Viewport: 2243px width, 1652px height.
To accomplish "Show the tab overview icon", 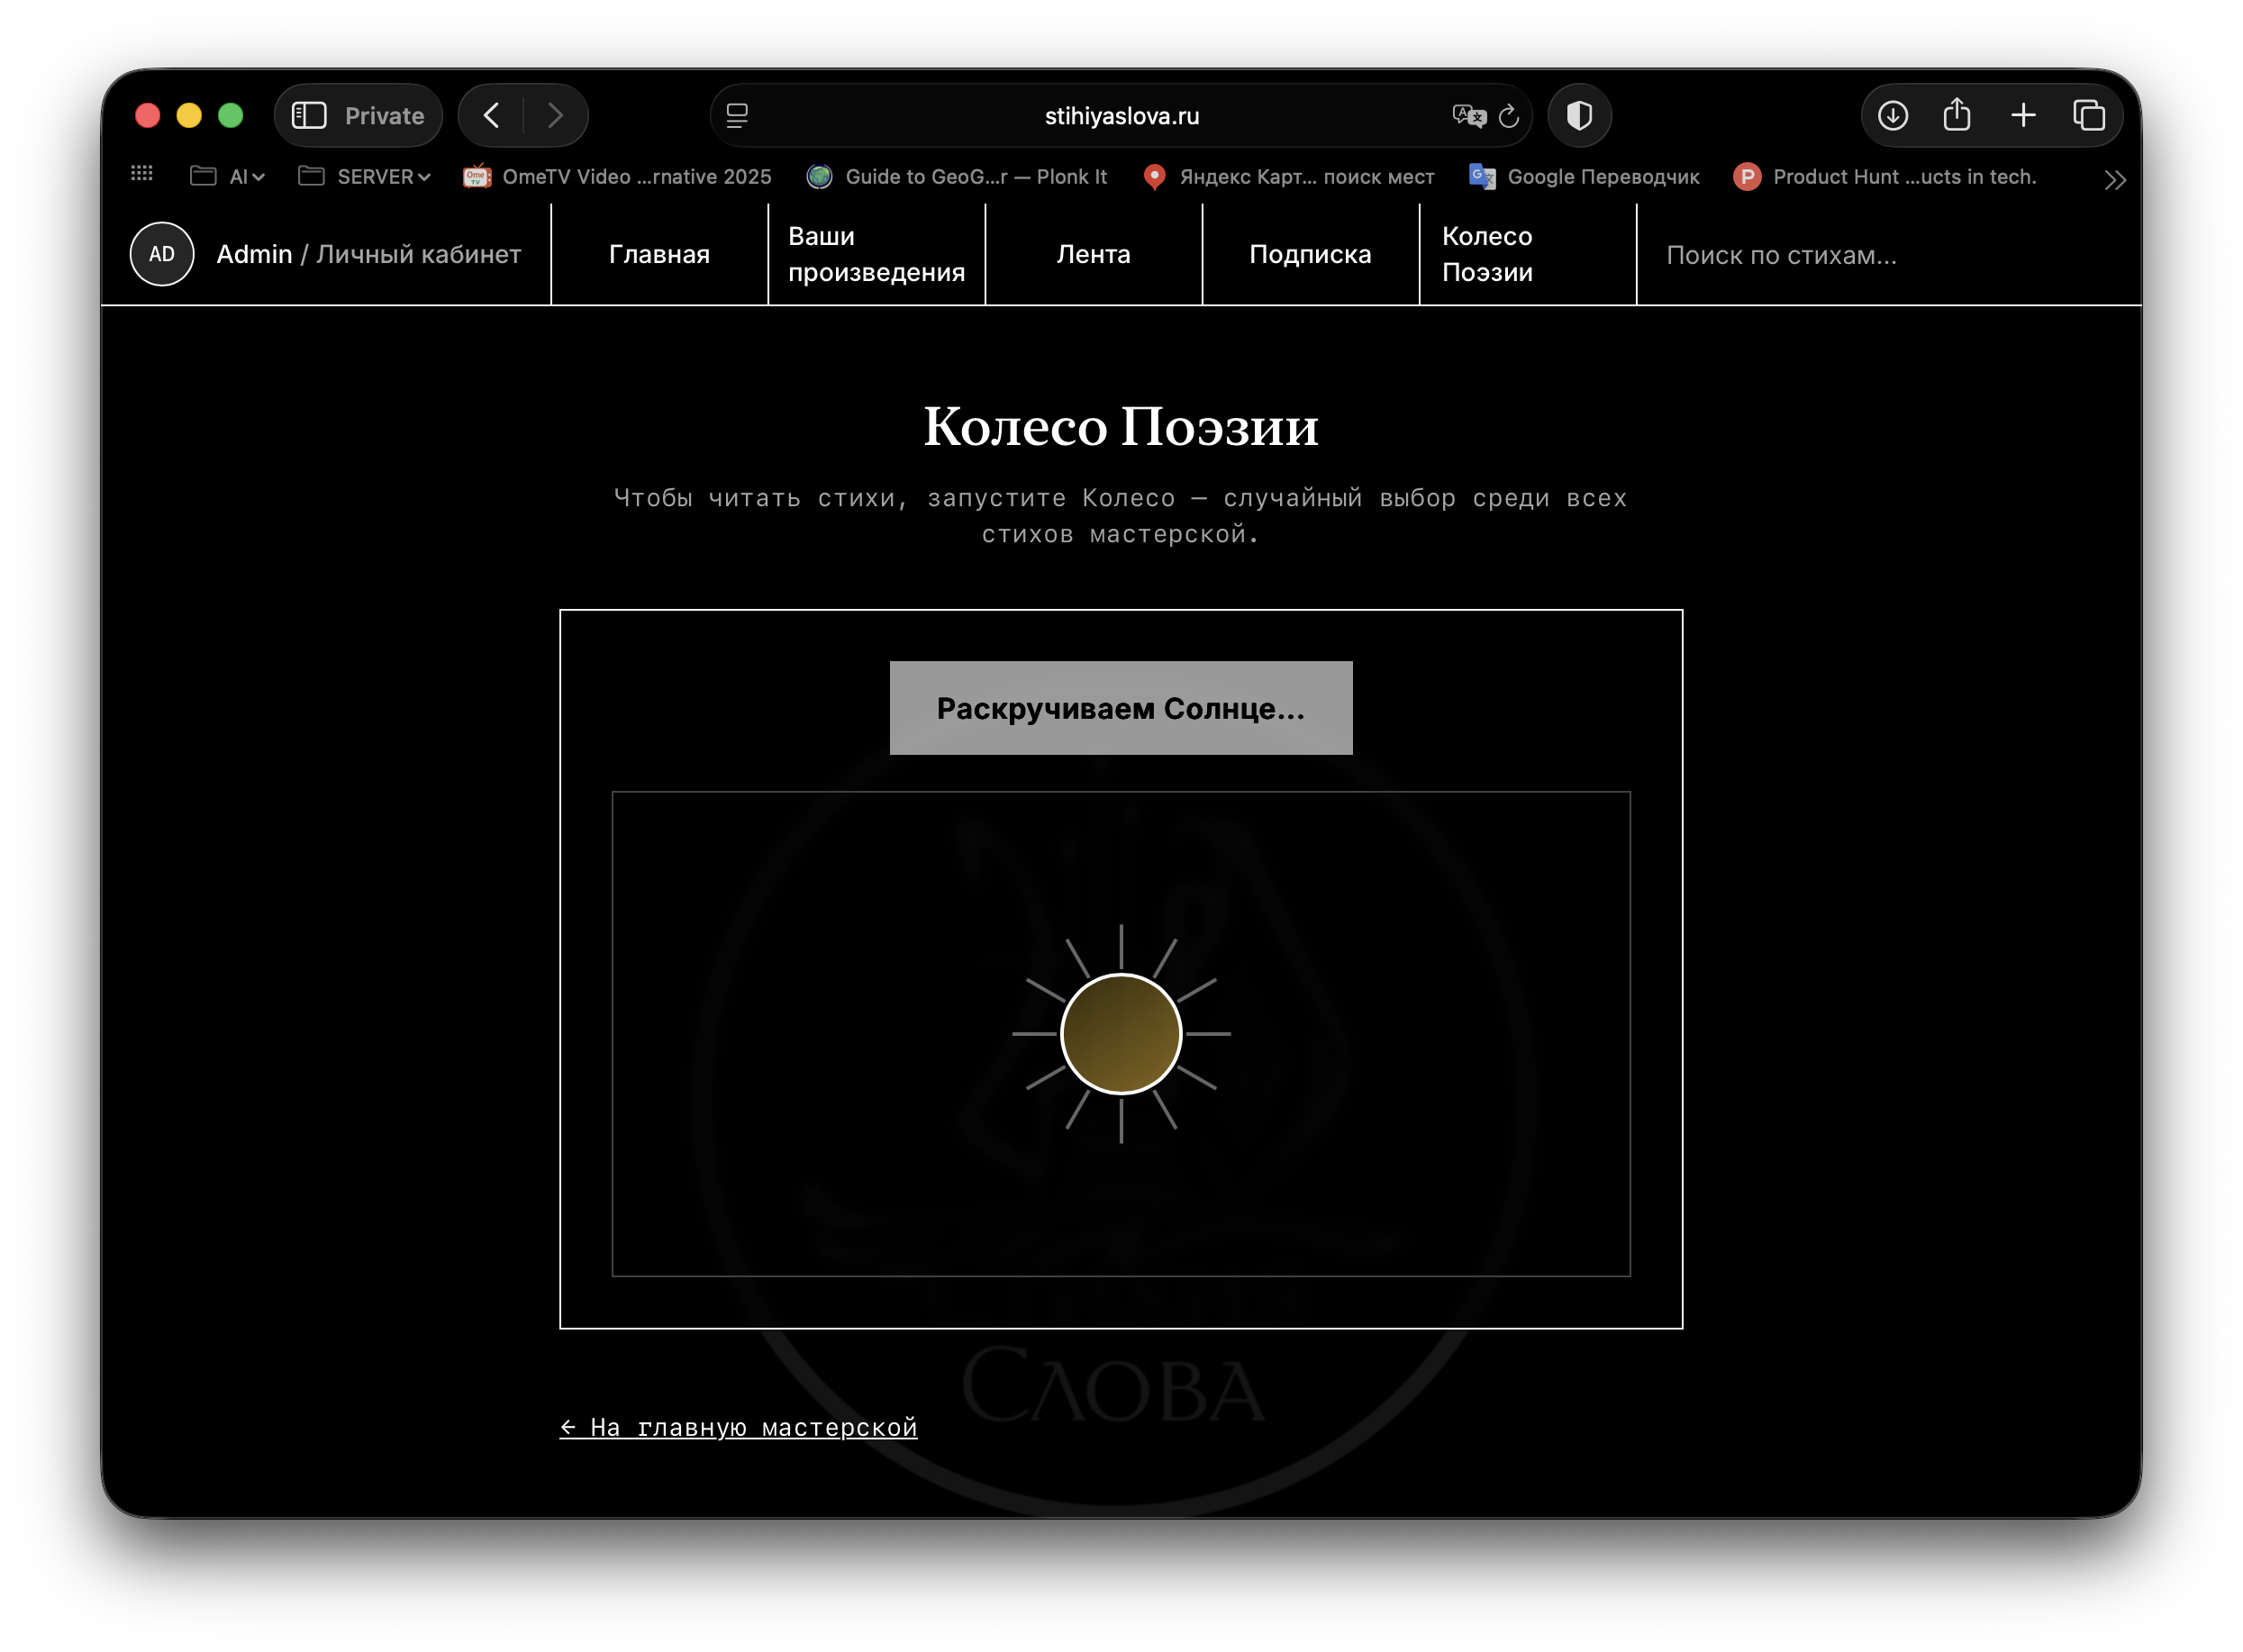I will point(2089,116).
